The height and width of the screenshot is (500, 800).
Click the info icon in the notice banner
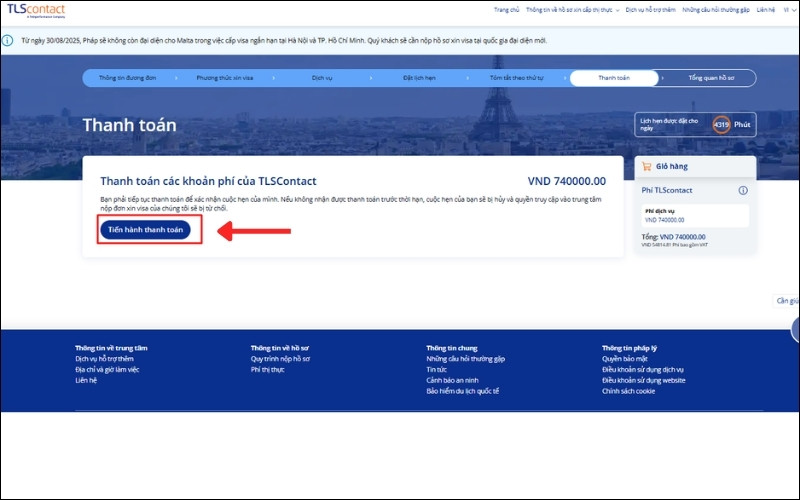coord(11,42)
